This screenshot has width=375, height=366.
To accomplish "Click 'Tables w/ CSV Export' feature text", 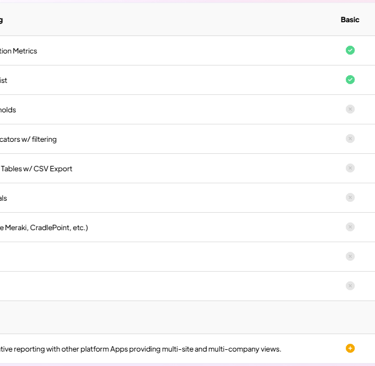I will click(36, 169).
